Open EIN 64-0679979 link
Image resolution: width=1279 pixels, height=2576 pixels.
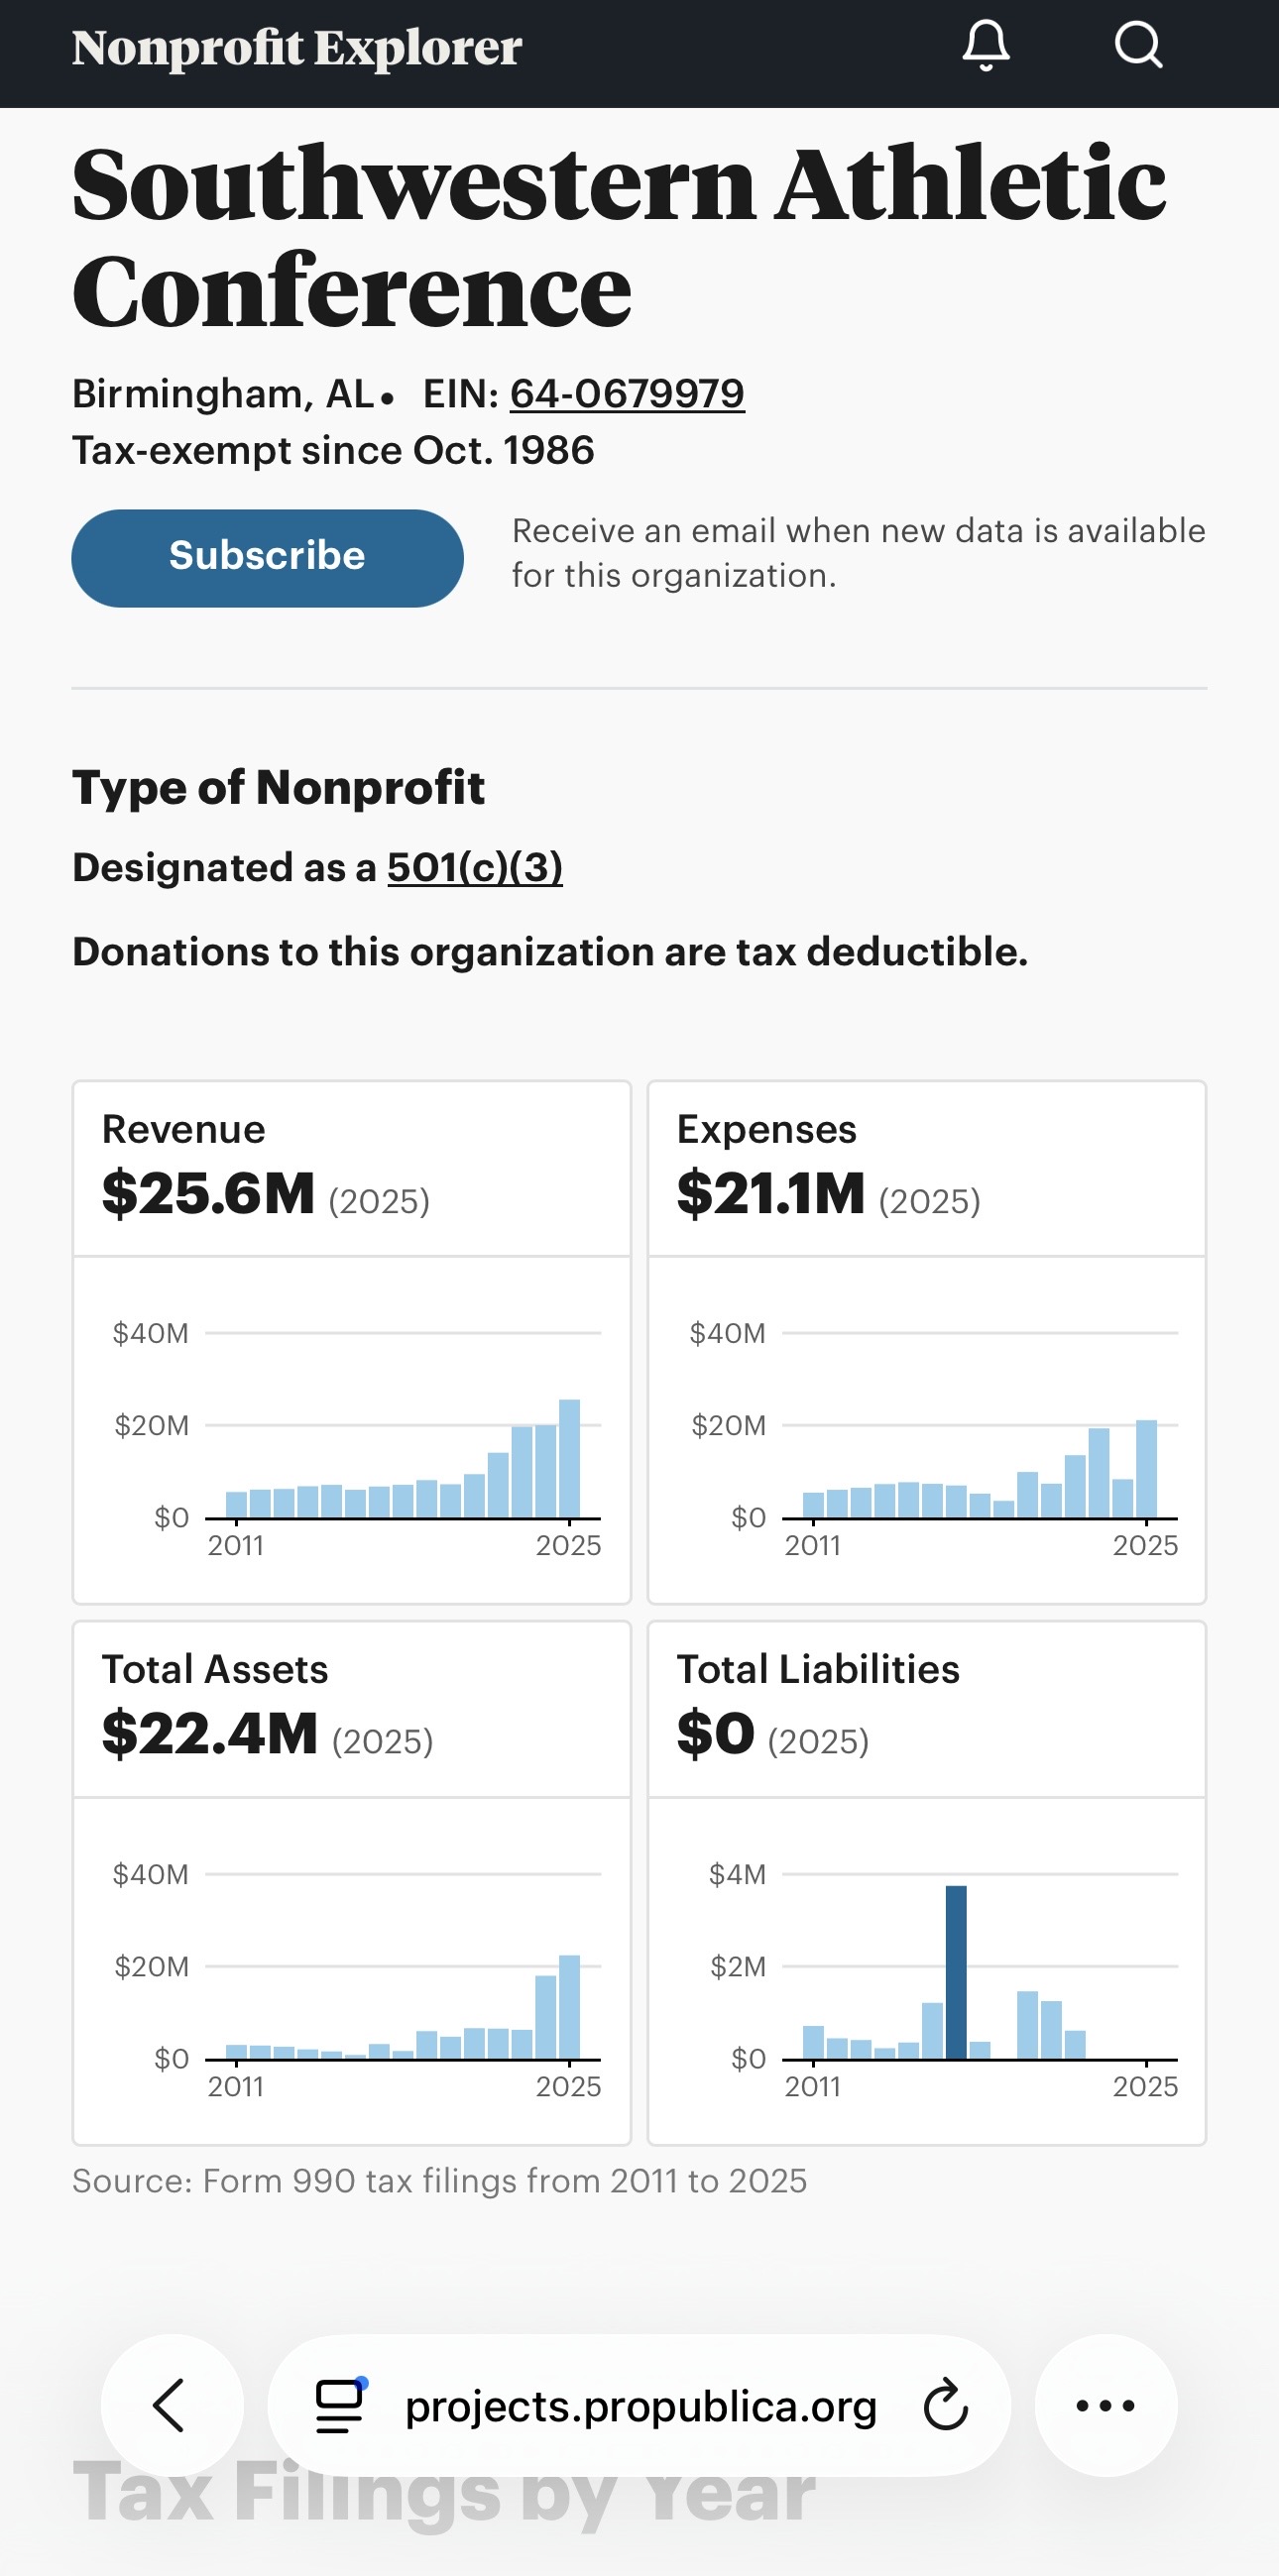[627, 394]
